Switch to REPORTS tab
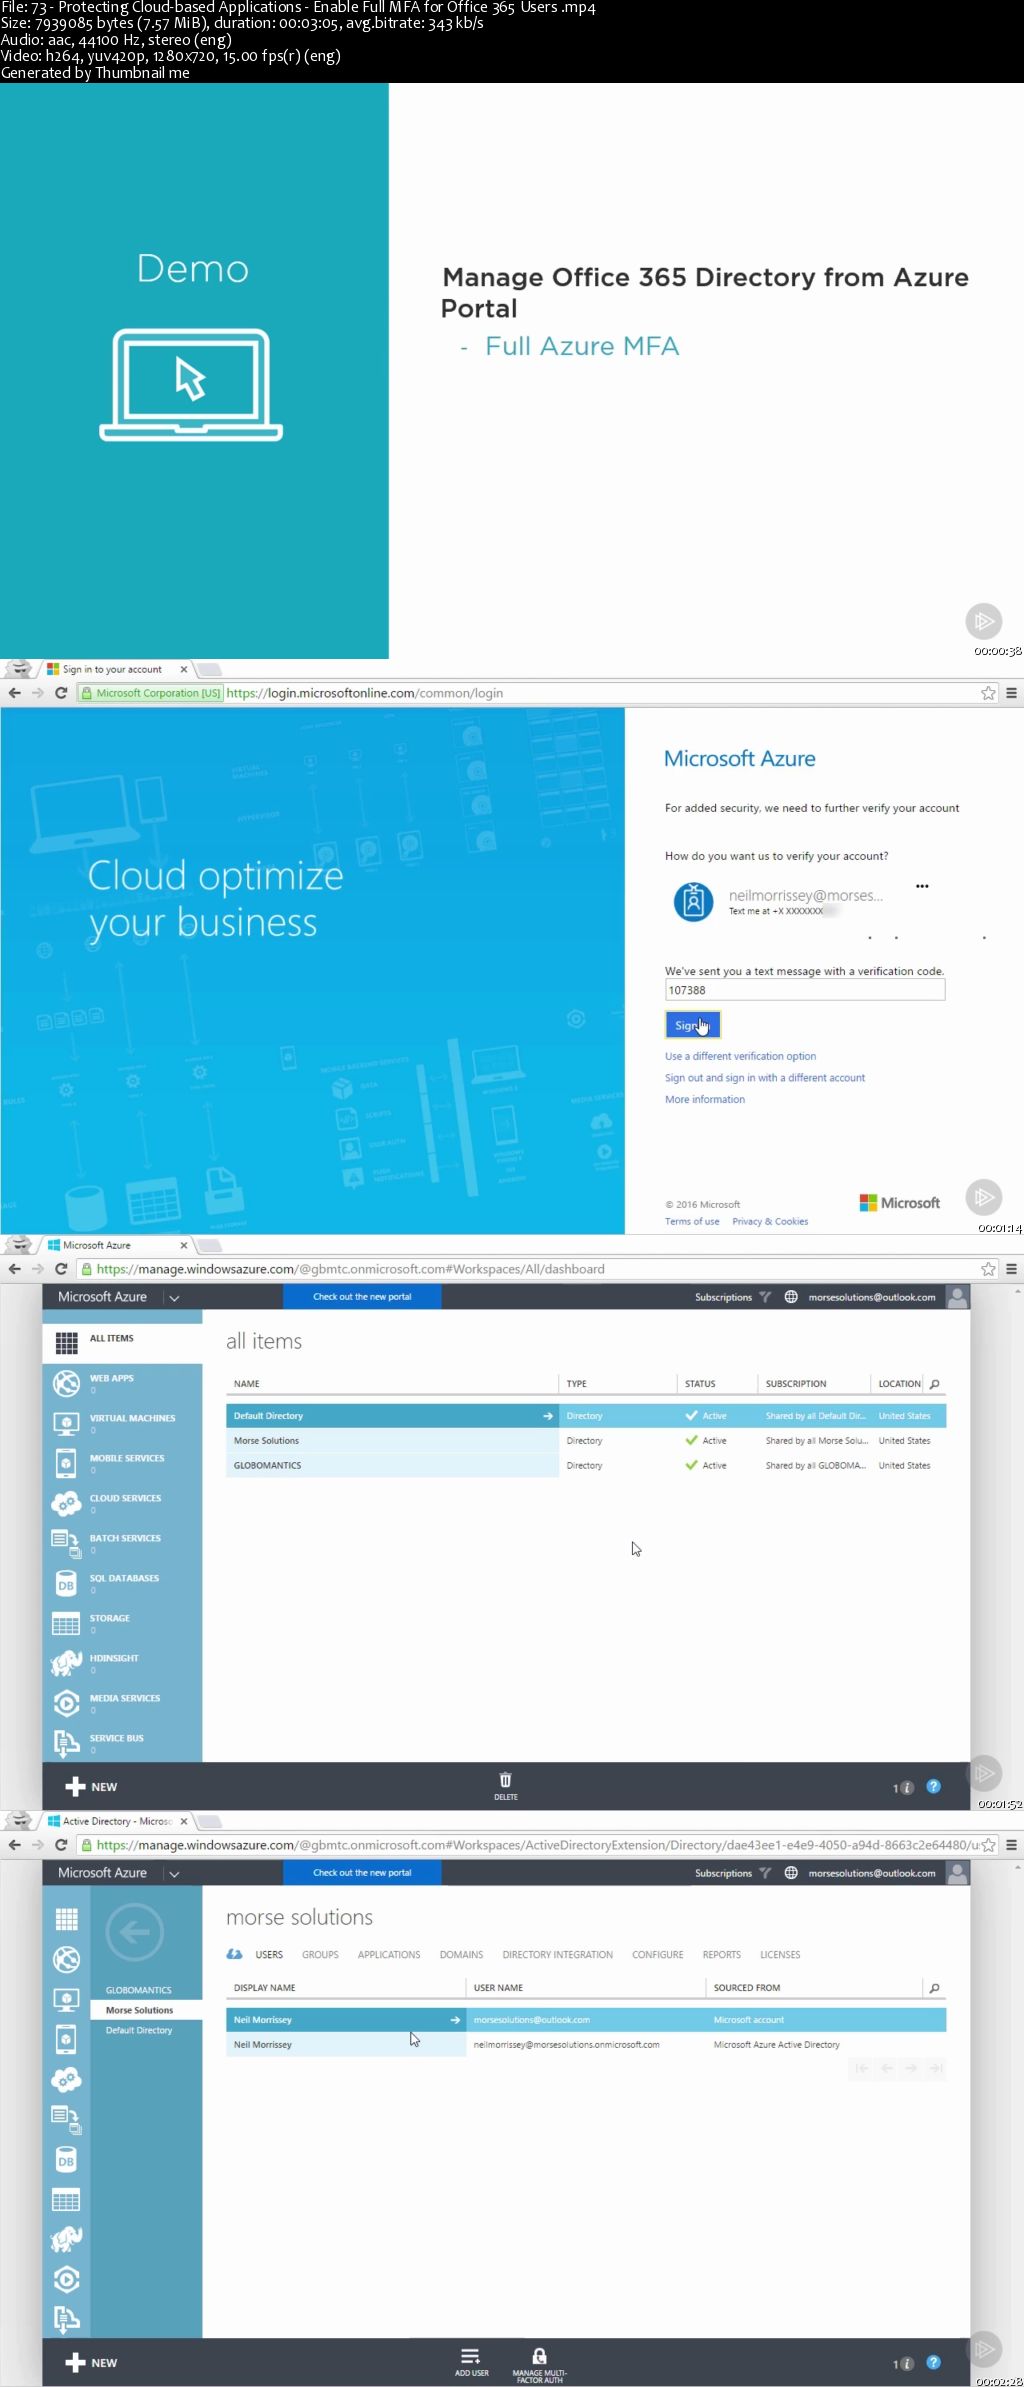 click(x=722, y=1954)
